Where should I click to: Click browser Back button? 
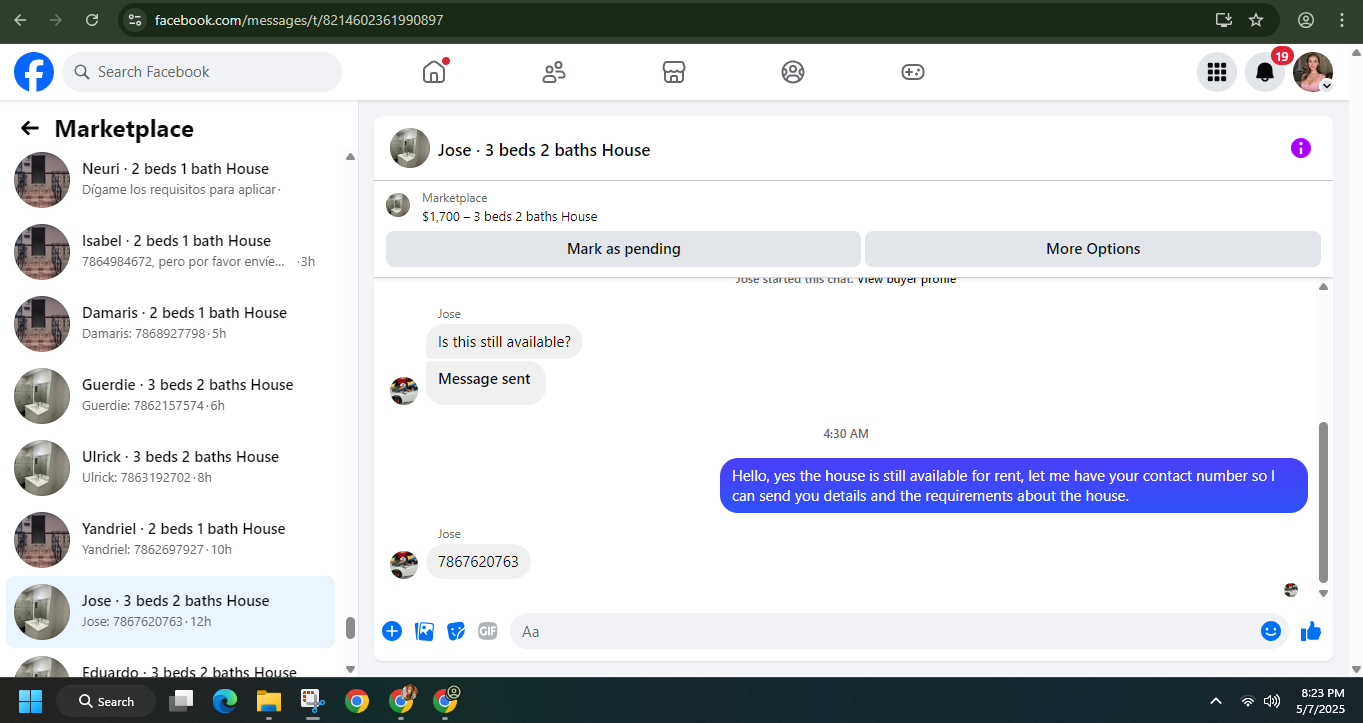(20, 20)
